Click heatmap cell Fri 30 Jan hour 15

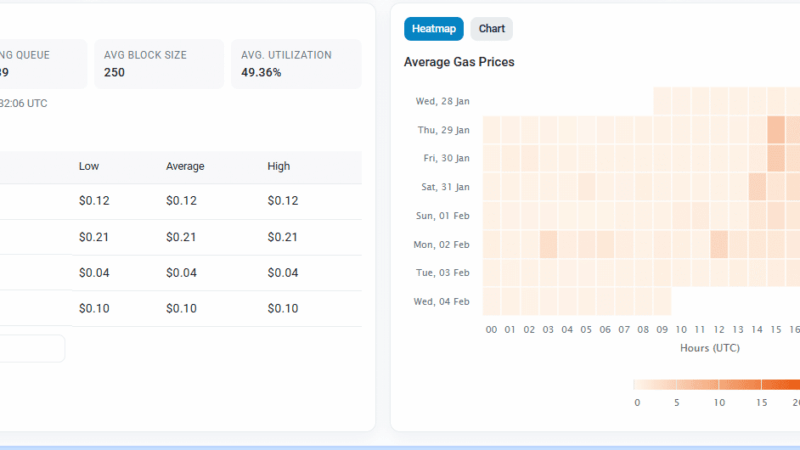pos(777,158)
